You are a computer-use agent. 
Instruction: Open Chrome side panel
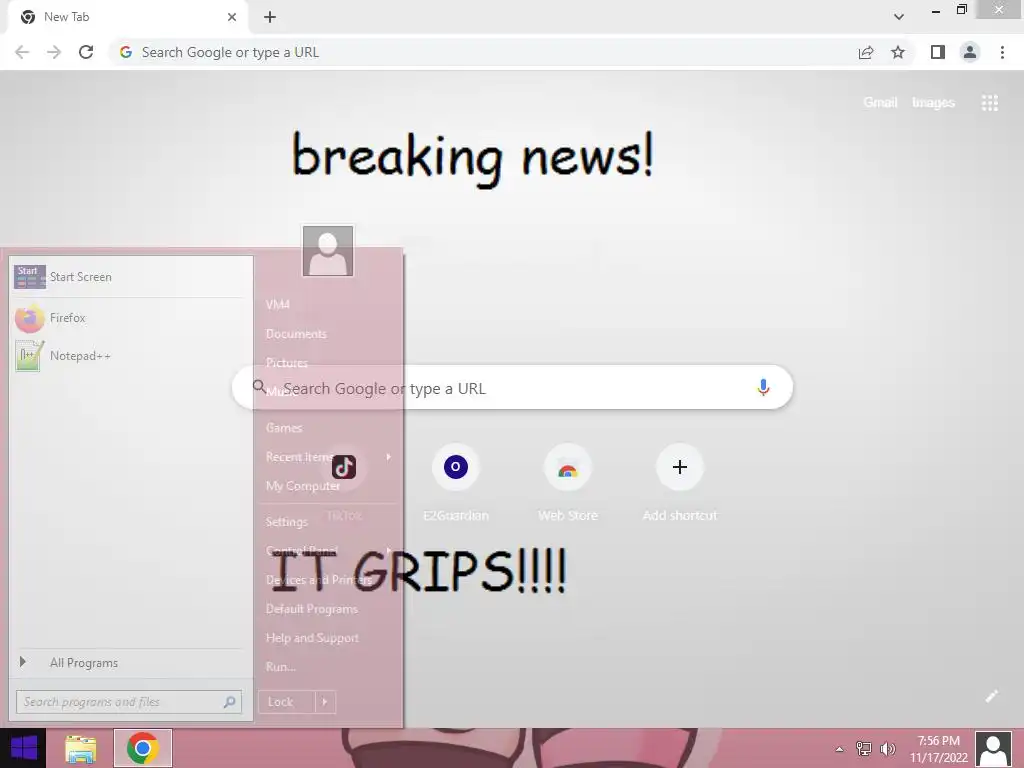938,52
